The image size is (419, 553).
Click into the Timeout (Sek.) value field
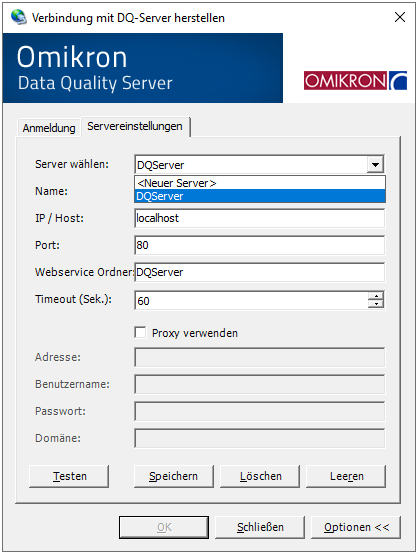251,300
